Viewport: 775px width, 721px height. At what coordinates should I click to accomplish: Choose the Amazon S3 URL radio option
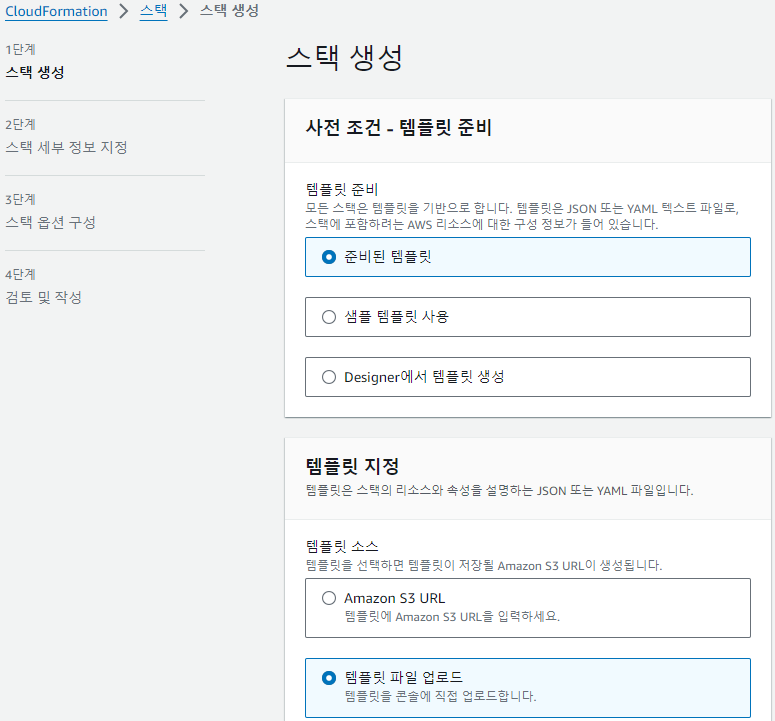click(527, 608)
